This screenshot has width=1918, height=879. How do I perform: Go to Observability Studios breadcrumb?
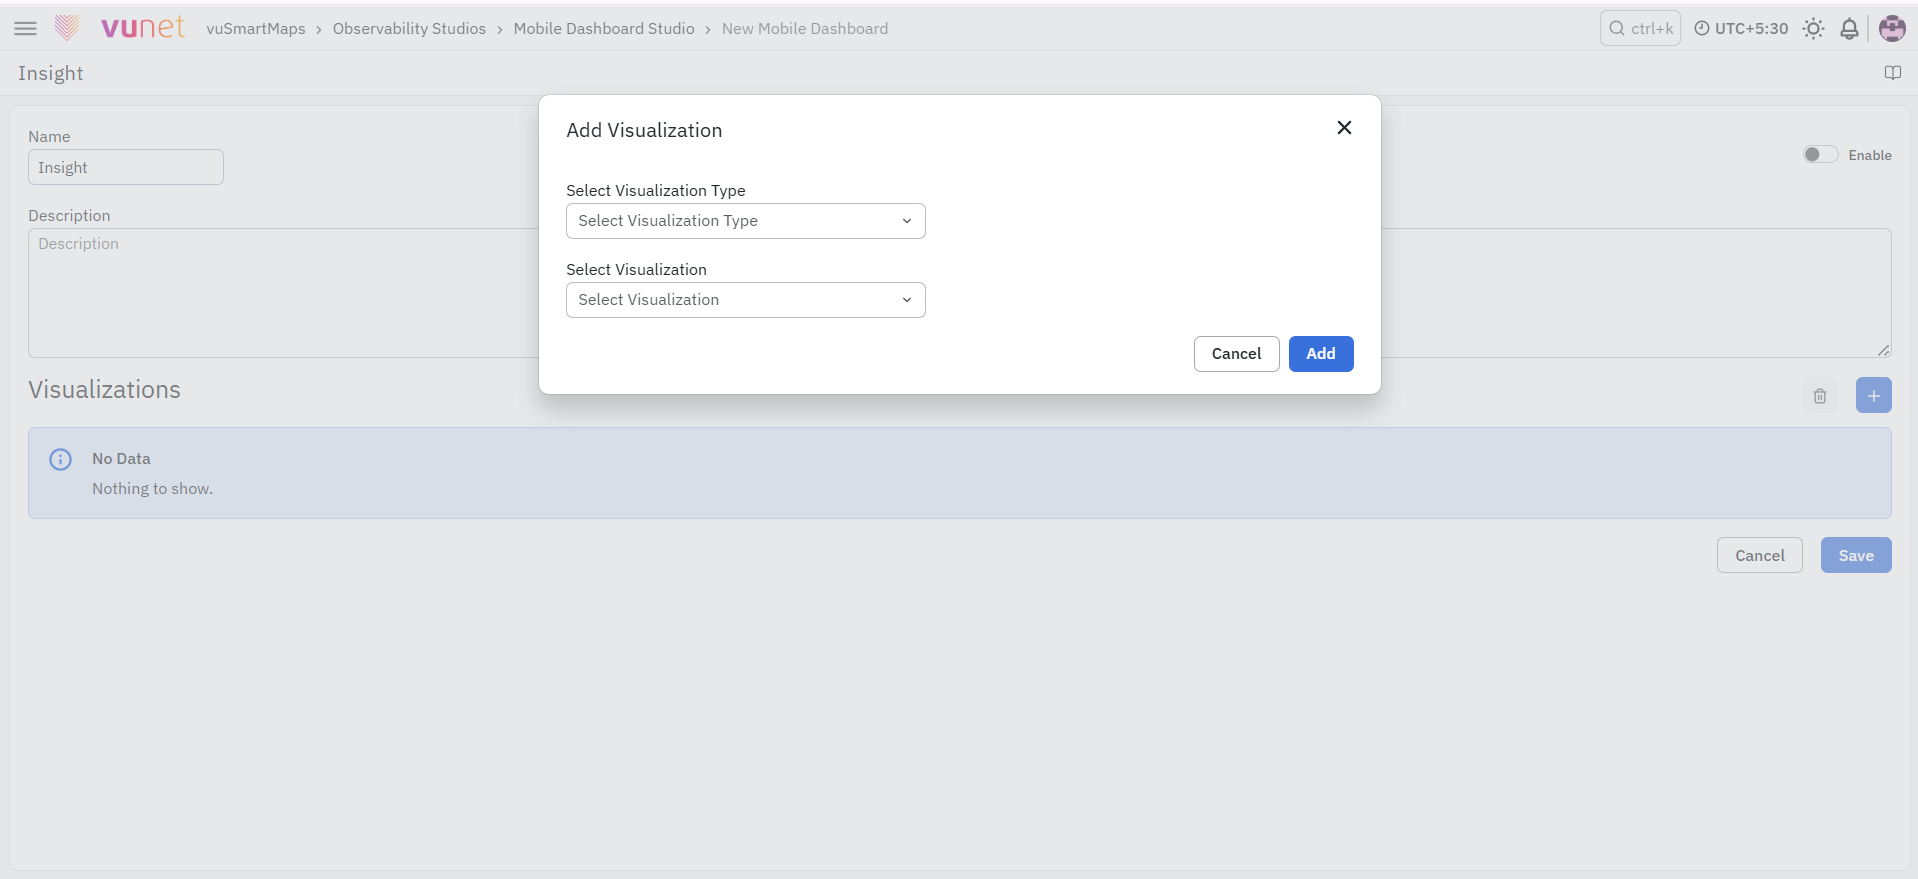click(x=409, y=29)
